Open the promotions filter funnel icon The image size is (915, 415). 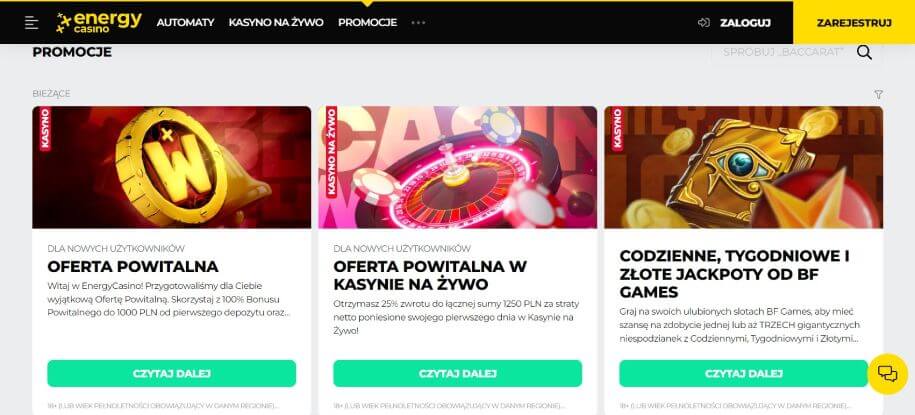click(x=878, y=94)
